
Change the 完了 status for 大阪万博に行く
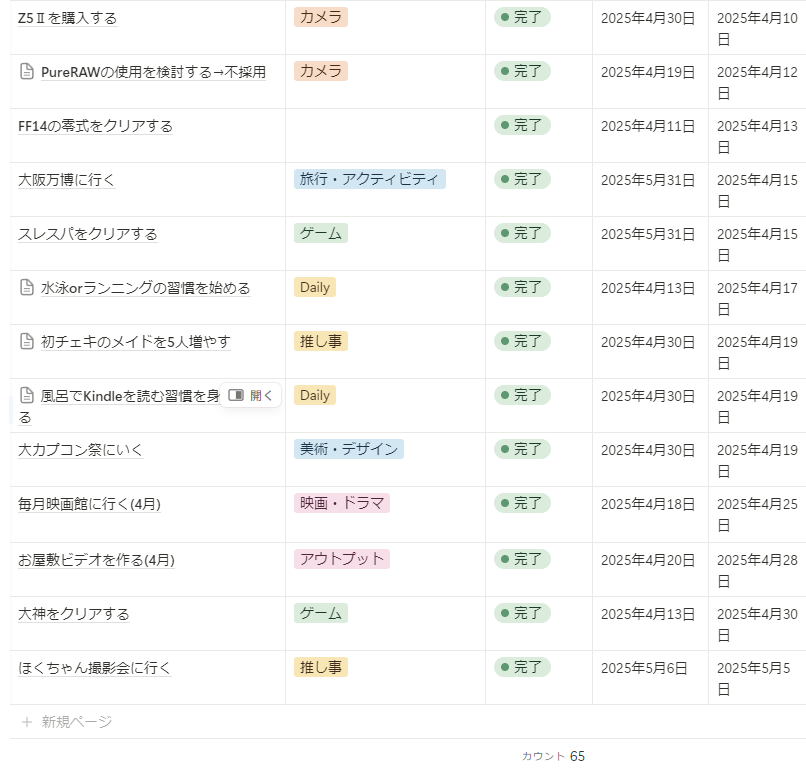522,179
